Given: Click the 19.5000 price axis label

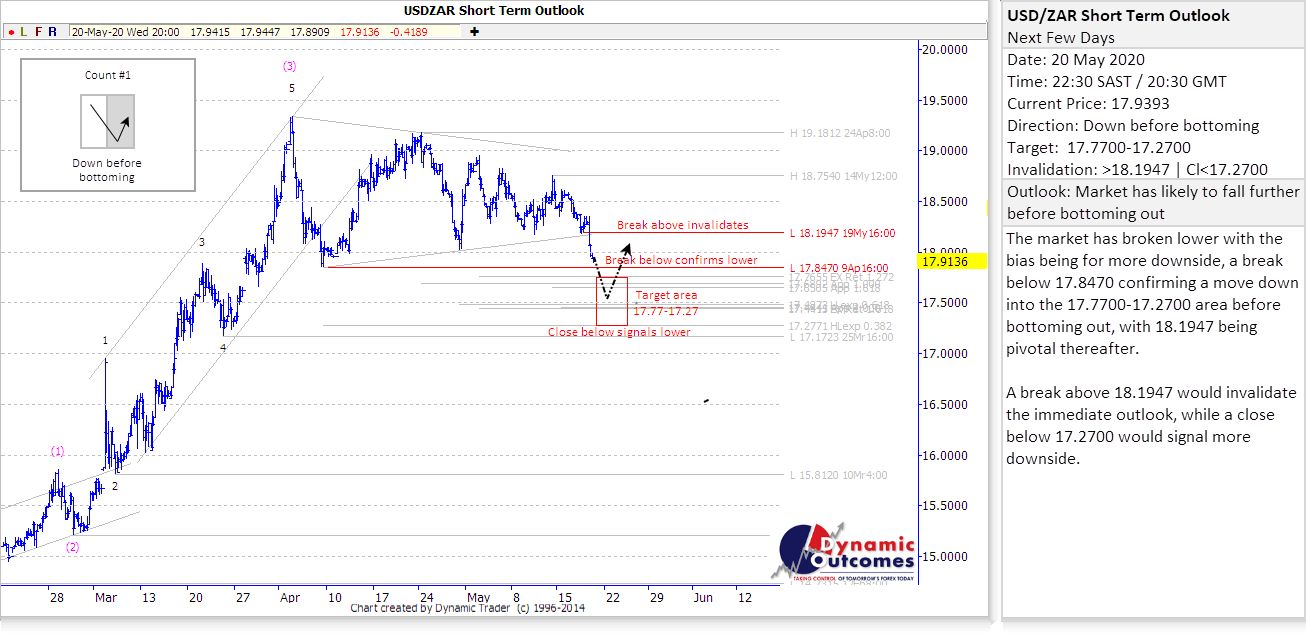Looking at the screenshot, I should pos(945,100).
